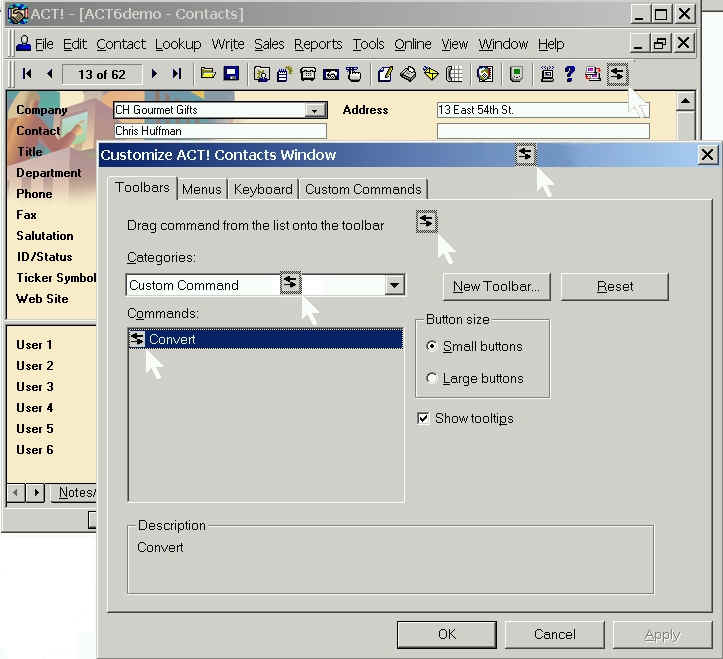Viewport: 723px width, 659px height.
Task: Click the blue floppy Save icon
Action: tap(231, 73)
